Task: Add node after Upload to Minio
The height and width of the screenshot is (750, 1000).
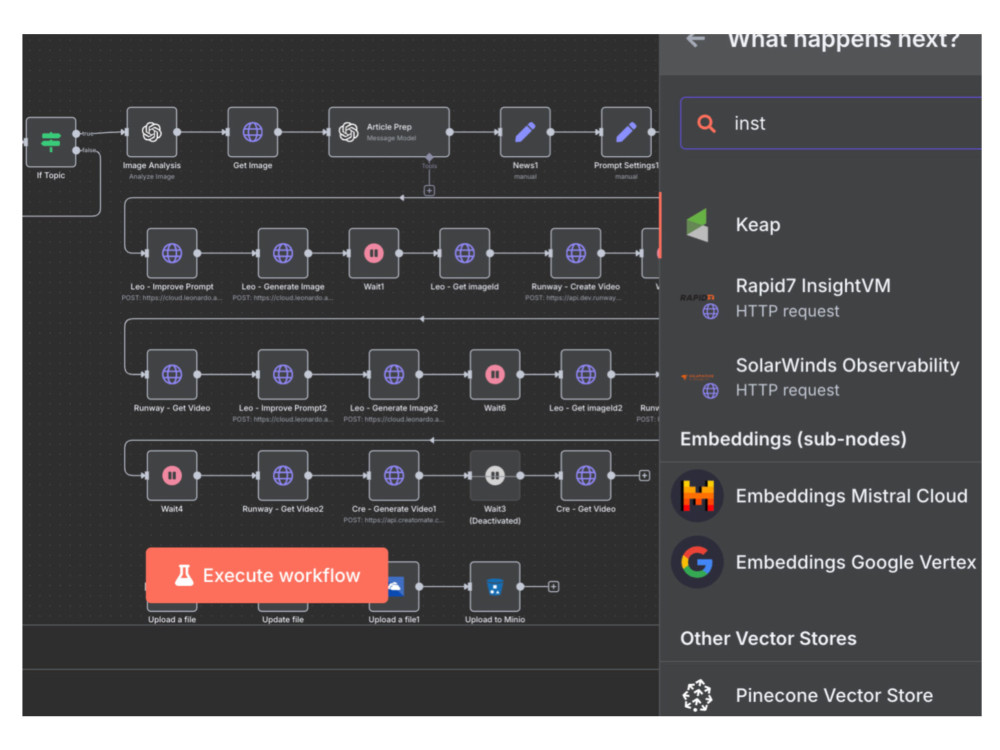Action: tap(554, 587)
